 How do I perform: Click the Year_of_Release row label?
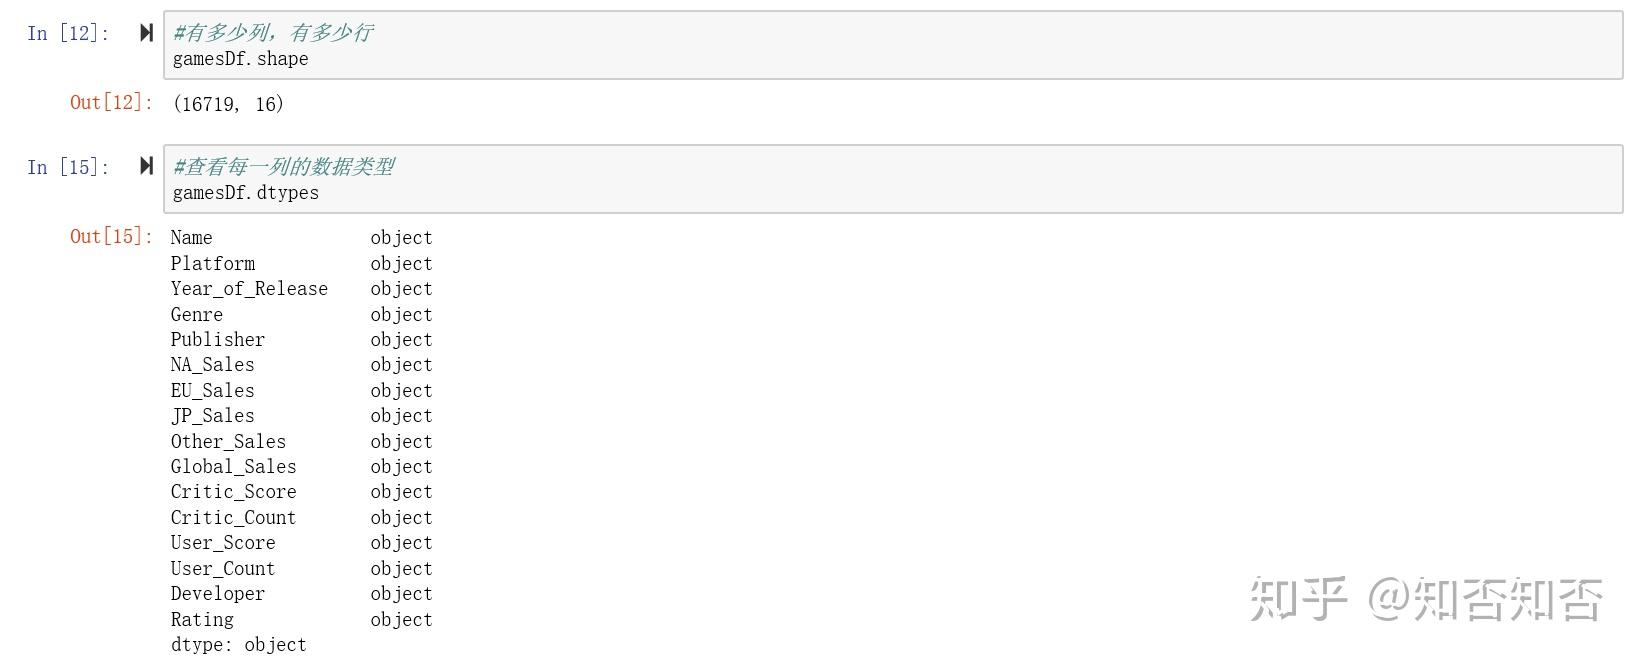[249, 289]
